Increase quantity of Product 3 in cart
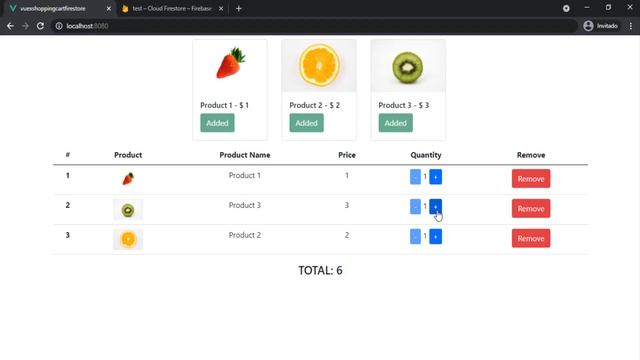Image resolution: width=640 pixels, height=360 pixels. 436,207
